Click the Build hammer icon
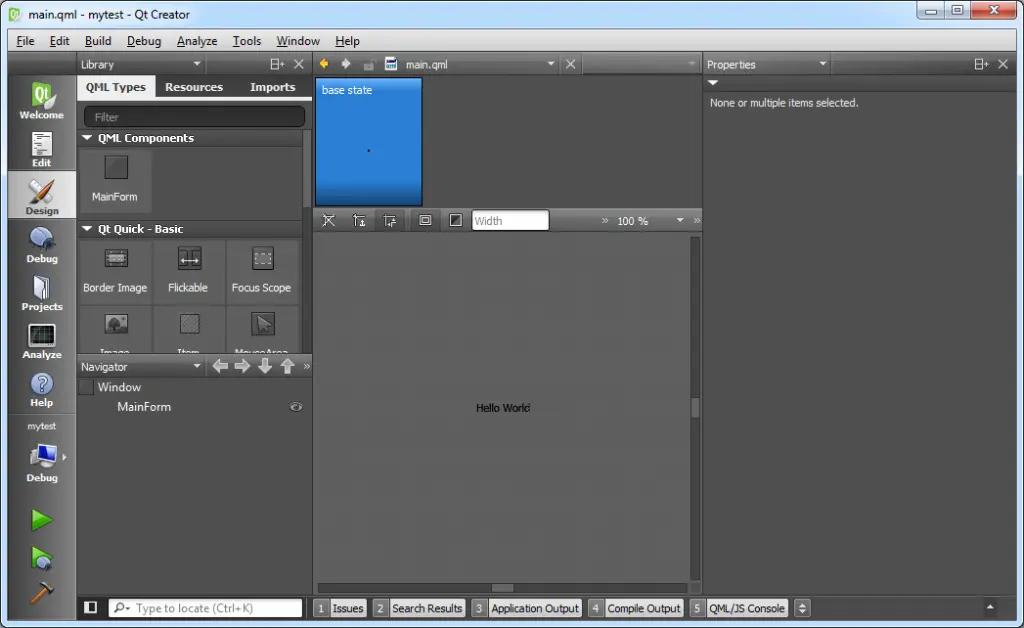Screen dimensions: 1024x628 click(x=41, y=592)
